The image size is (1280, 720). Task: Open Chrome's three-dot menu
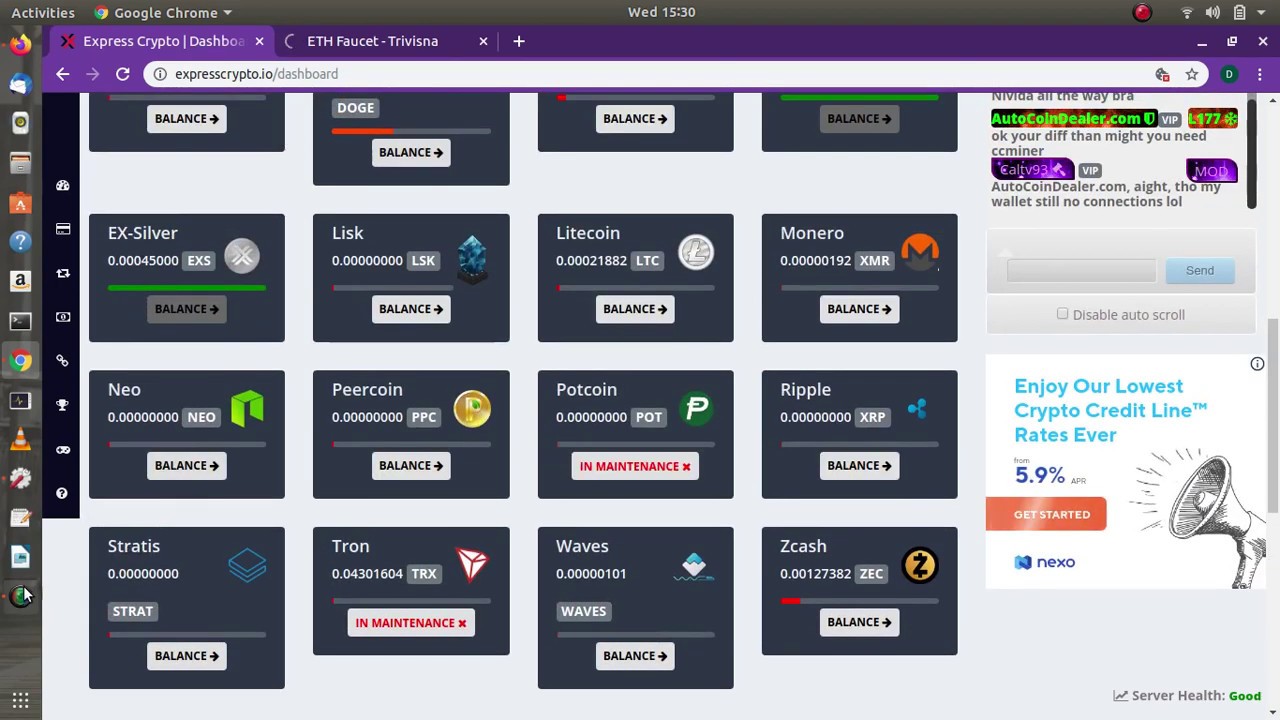(x=1260, y=74)
